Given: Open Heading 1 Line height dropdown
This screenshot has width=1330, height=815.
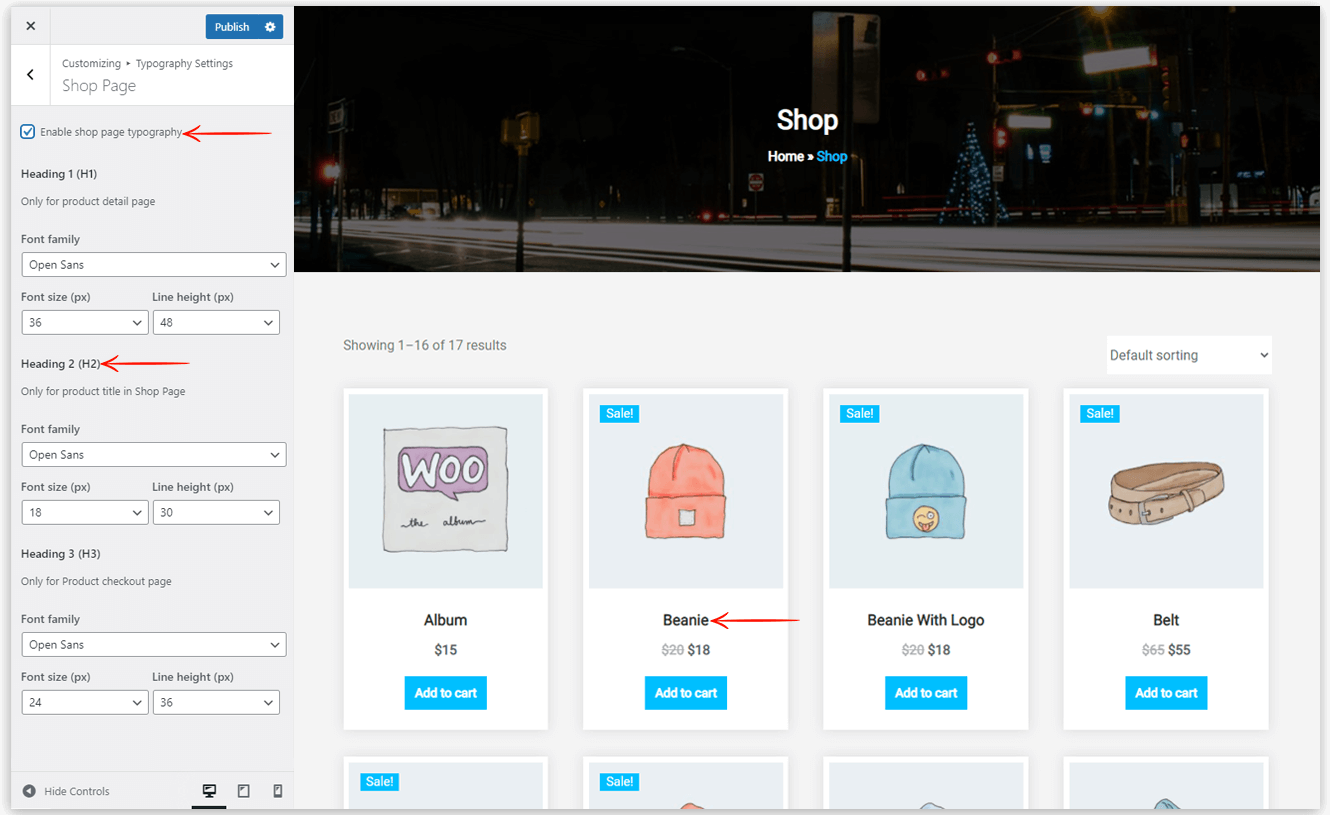Looking at the screenshot, I should click(x=216, y=323).
